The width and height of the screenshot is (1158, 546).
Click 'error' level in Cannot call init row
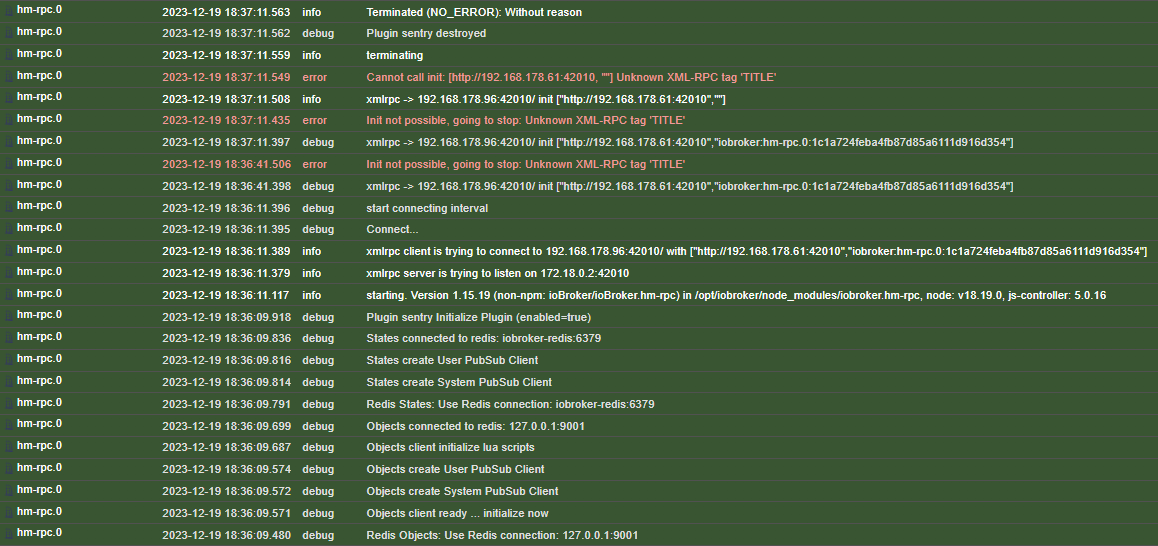click(315, 78)
